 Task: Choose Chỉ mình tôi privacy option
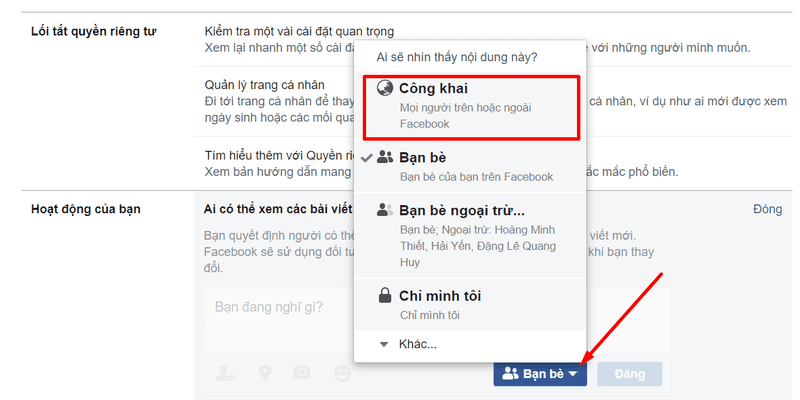click(470, 305)
